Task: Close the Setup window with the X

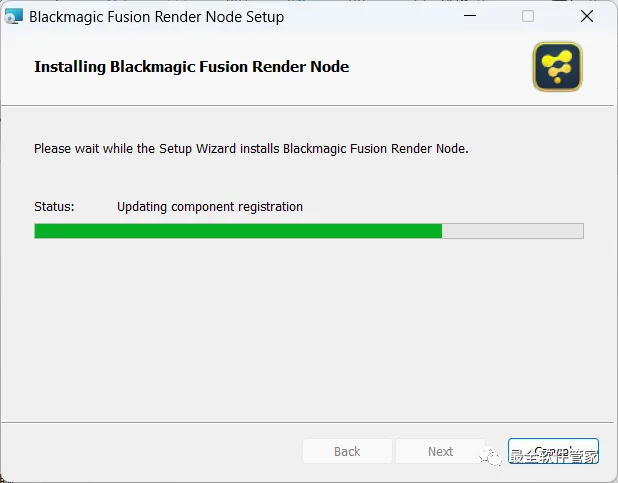Action: tap(587, 16)
